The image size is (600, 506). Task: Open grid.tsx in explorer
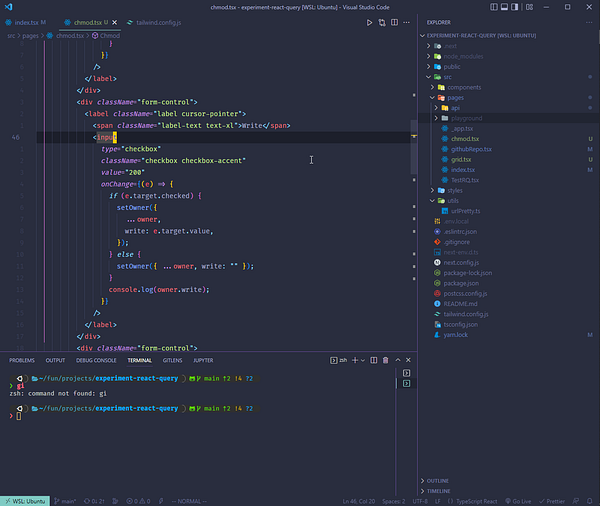point(461,160)
